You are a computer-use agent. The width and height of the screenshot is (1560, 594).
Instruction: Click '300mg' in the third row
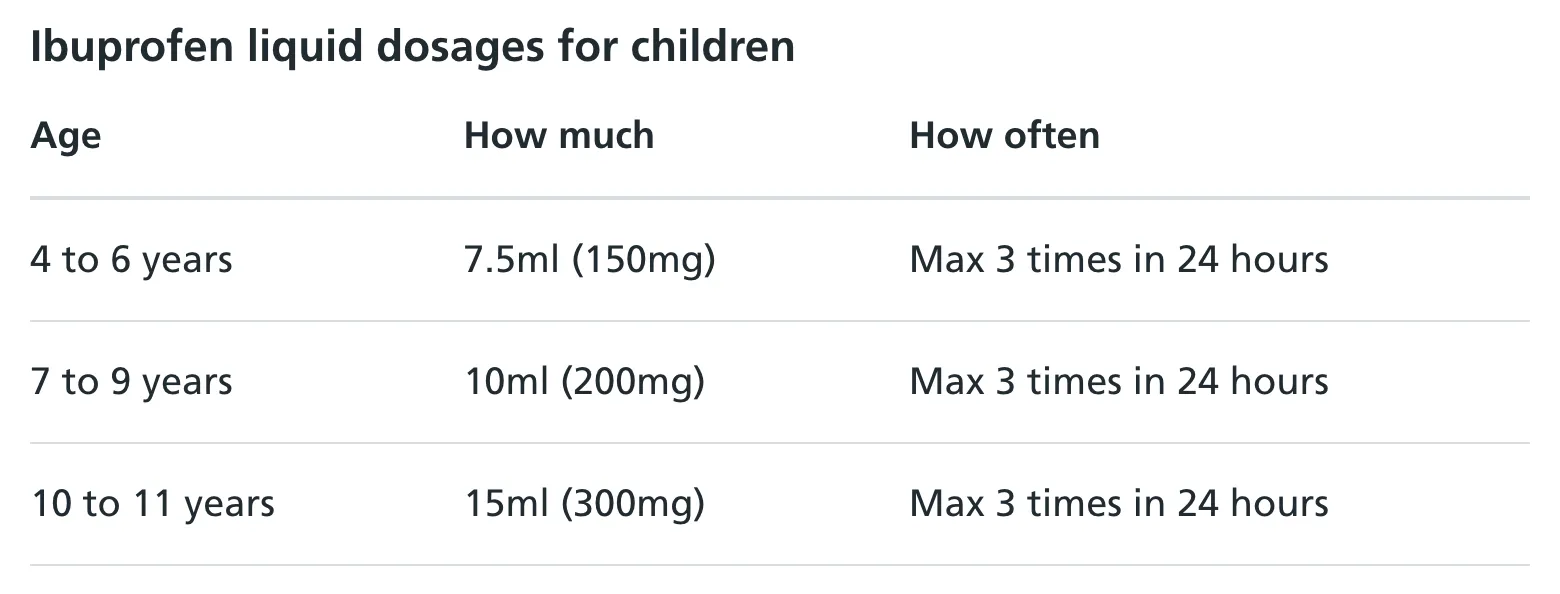[634, 504]
